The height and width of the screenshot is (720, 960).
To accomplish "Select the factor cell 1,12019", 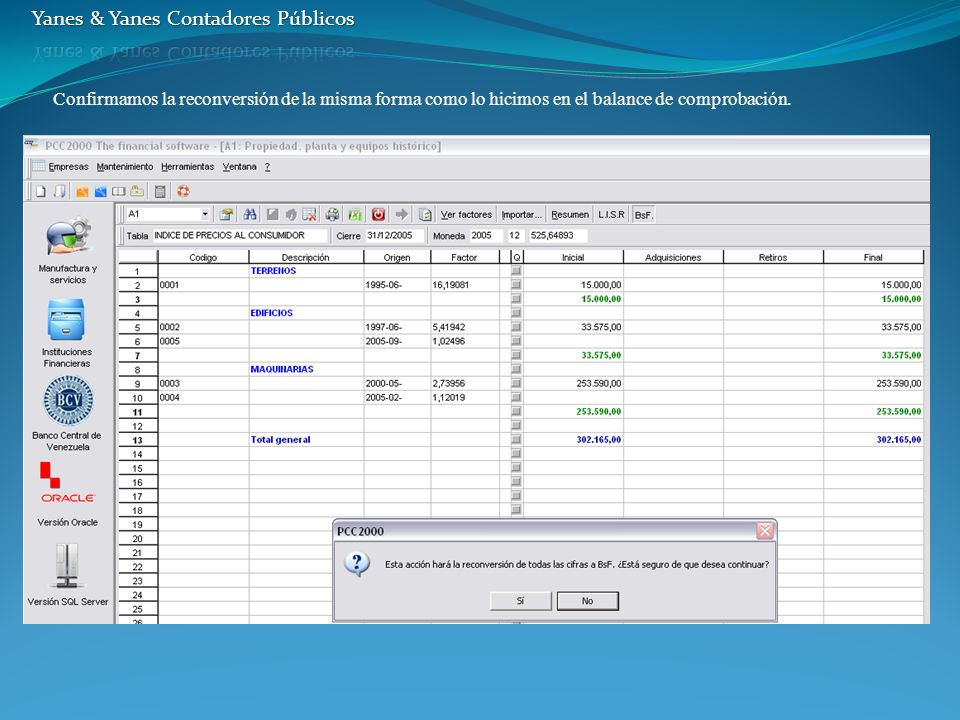I will [465, 397].
